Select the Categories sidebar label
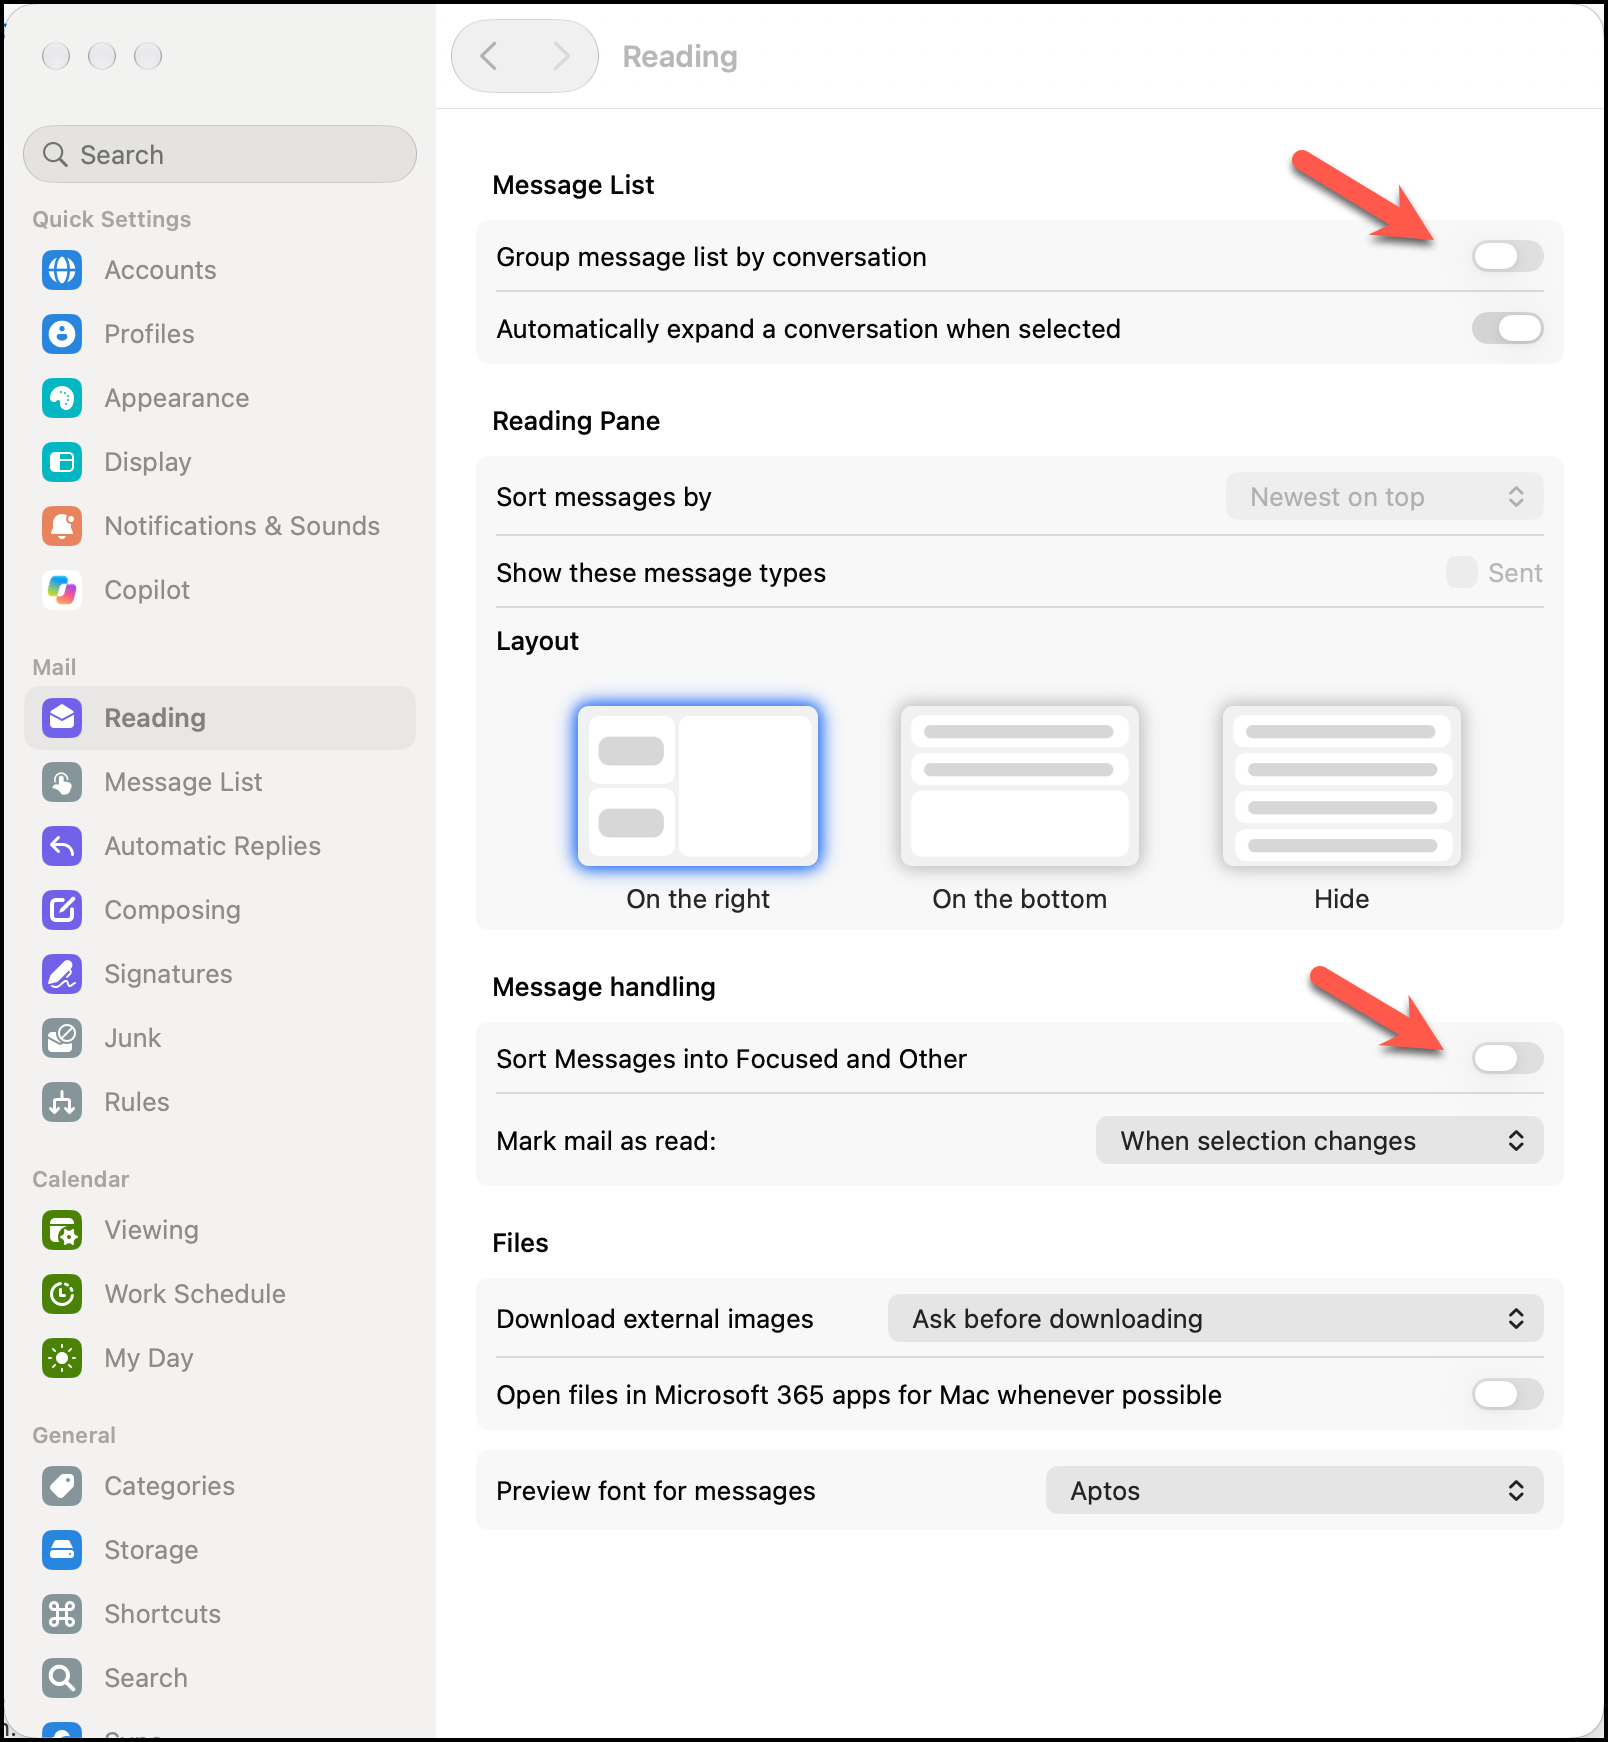This screenshot has height=1742, width=1608. click(169, 1486)
